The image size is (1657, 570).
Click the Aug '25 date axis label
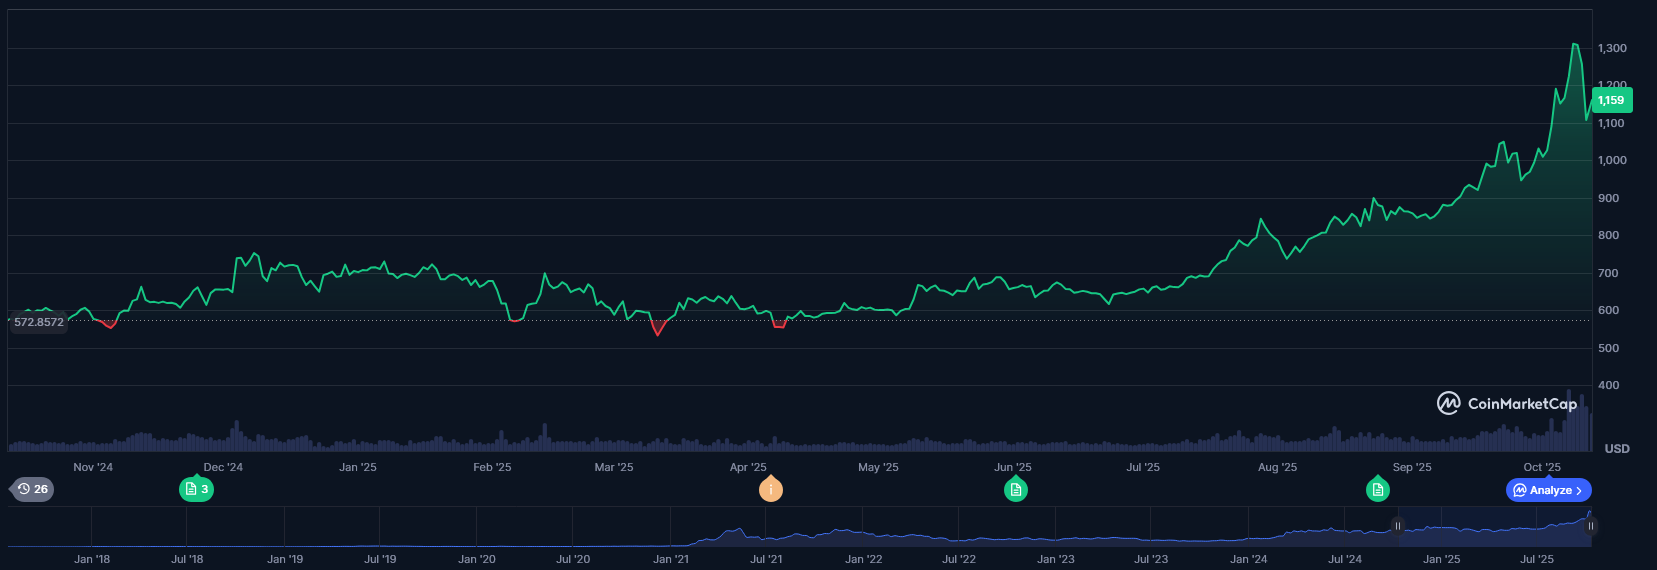[x=1277, y=467]
